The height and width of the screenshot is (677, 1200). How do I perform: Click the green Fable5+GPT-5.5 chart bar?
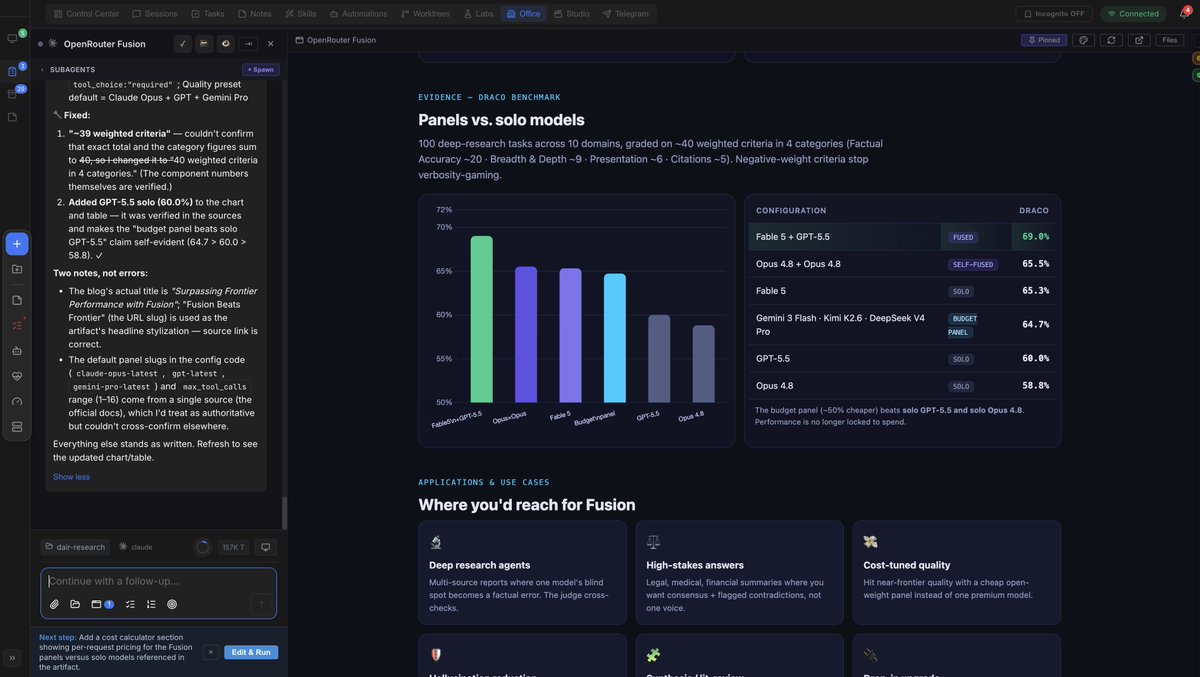482,319
